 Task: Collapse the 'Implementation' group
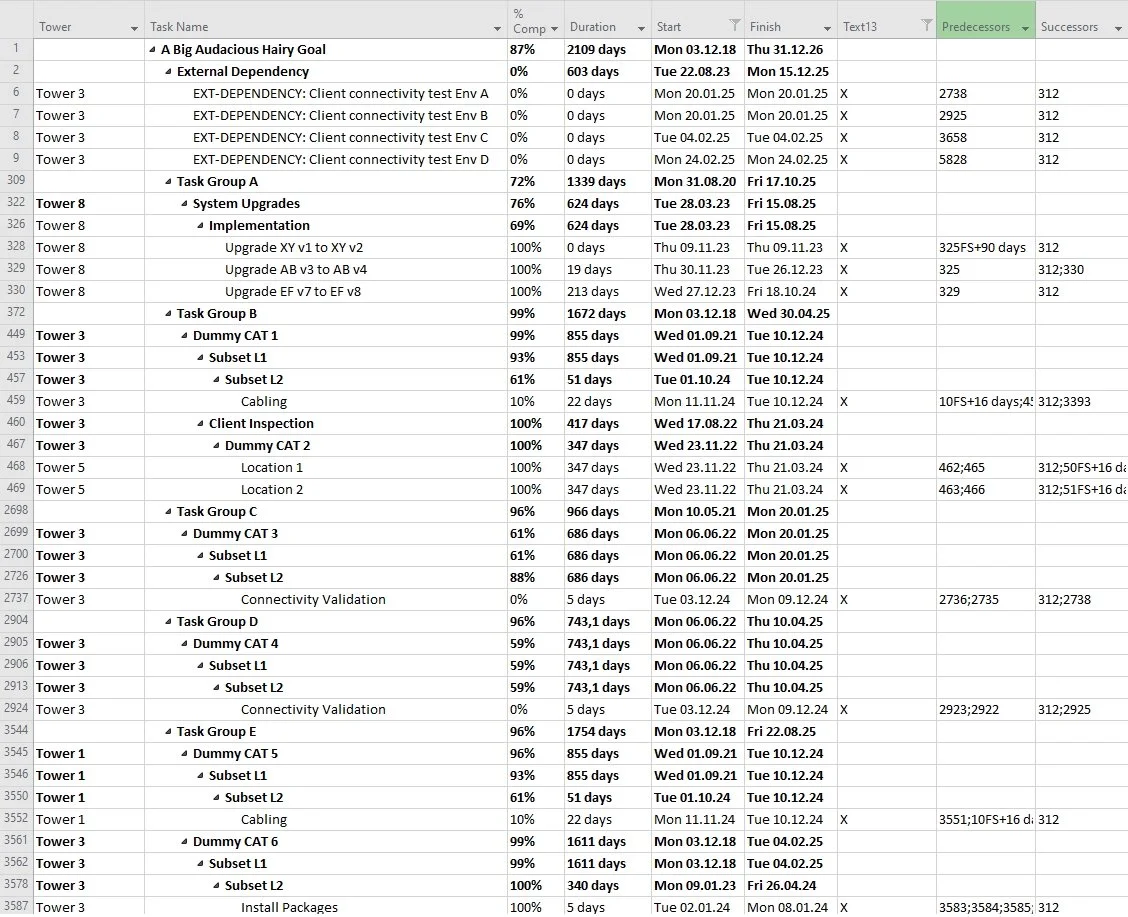point(199,225)
